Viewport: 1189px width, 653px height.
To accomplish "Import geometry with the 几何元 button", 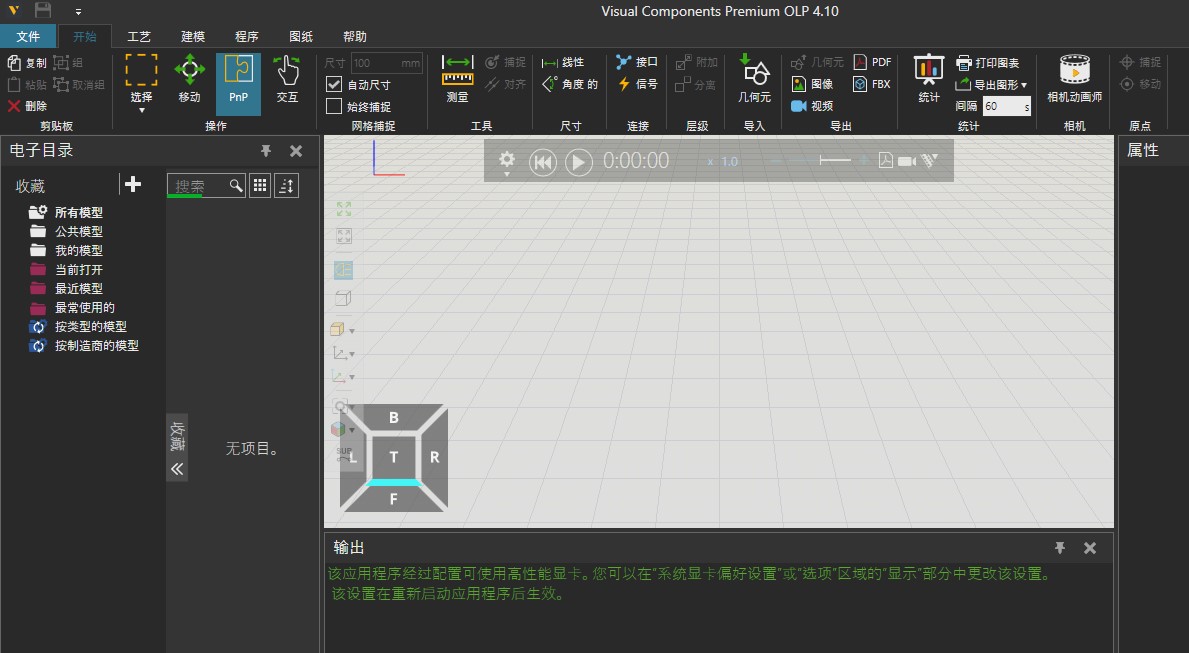I will click(754, 81).
